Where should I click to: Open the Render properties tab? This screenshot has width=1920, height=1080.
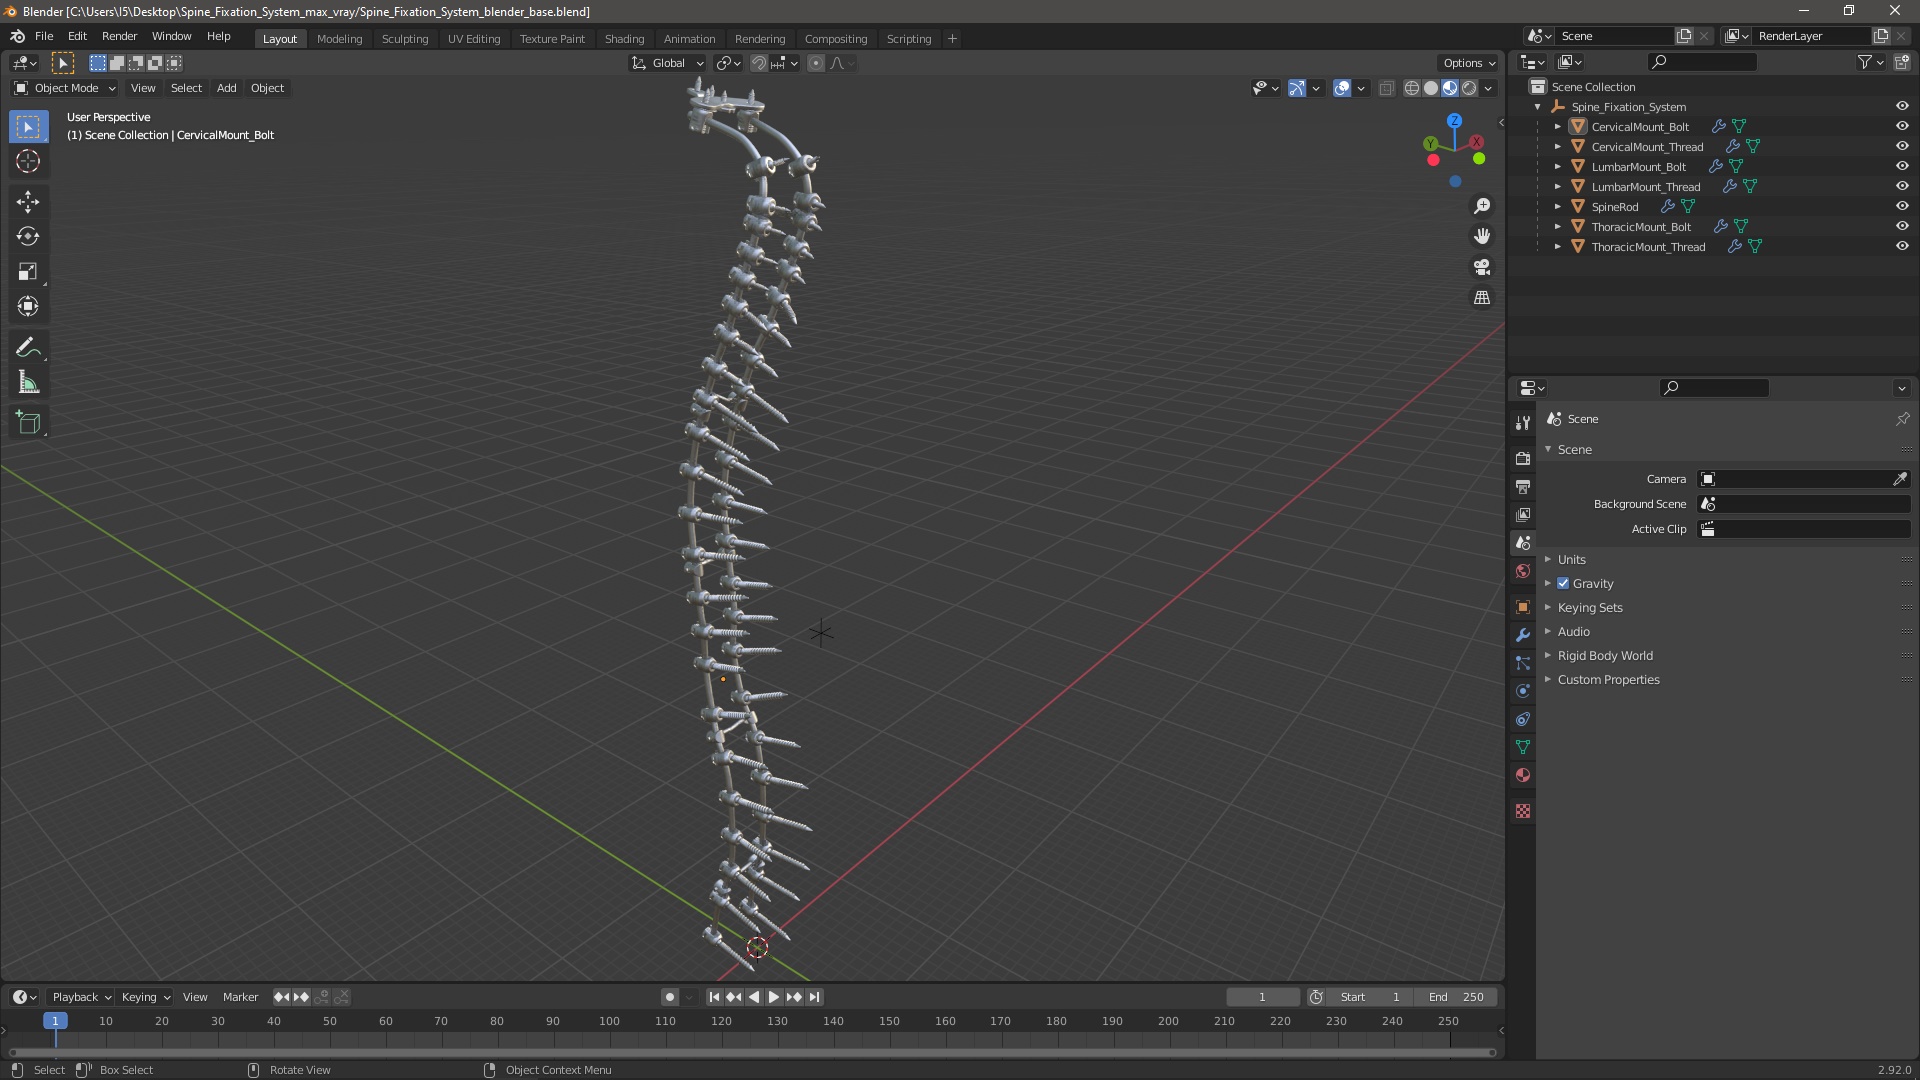click(x=1523, y=458)
